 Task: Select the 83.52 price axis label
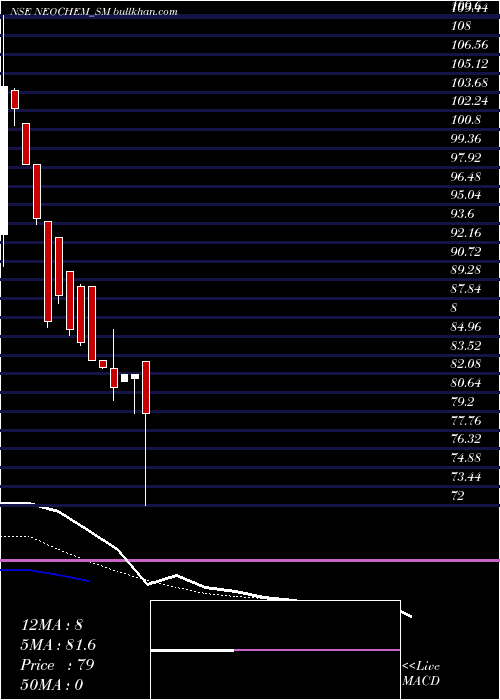tap(466, 346)
